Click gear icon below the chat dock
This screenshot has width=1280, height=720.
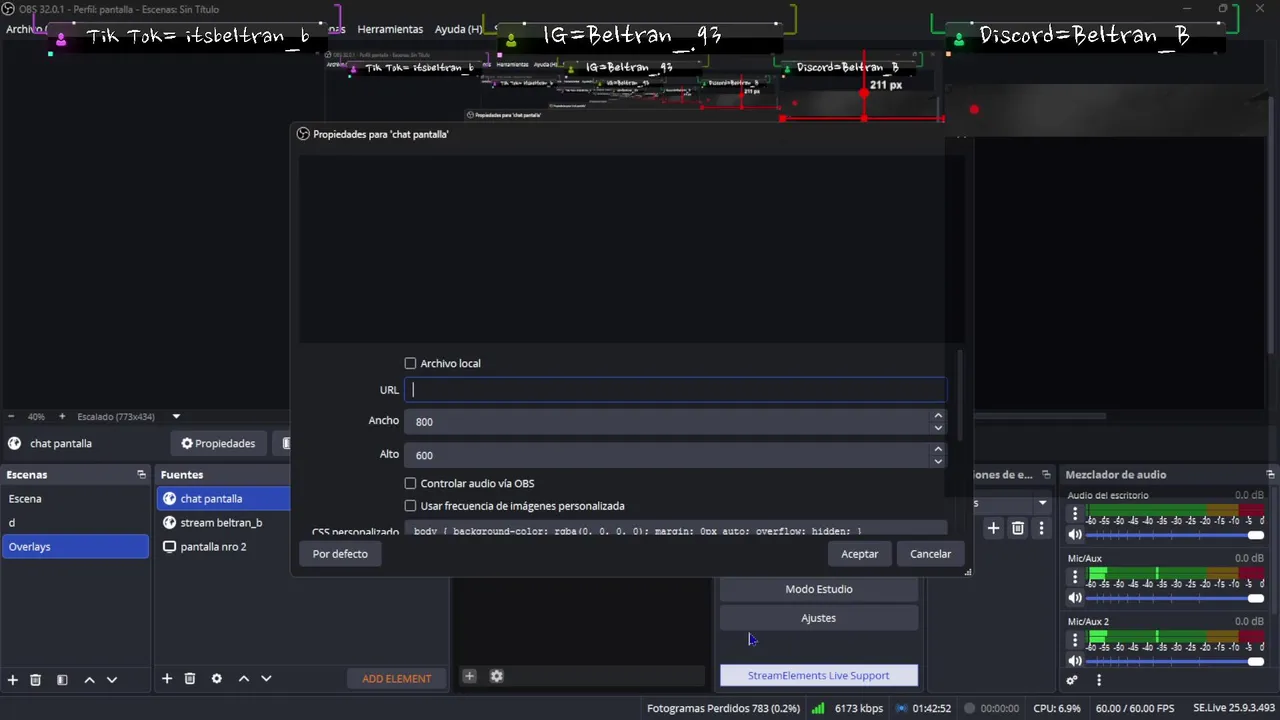click(496, 676)
